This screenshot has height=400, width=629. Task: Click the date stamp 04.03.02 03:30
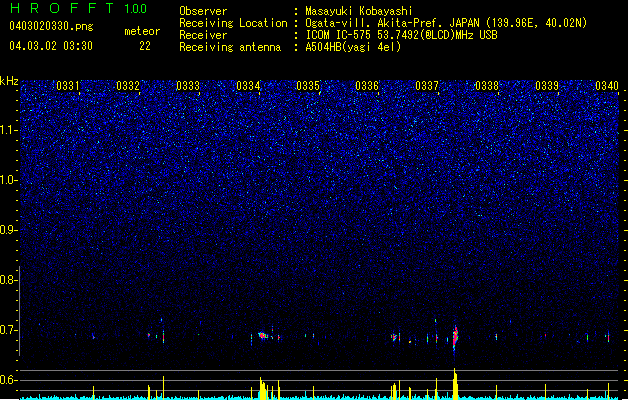tap(51, 46)
